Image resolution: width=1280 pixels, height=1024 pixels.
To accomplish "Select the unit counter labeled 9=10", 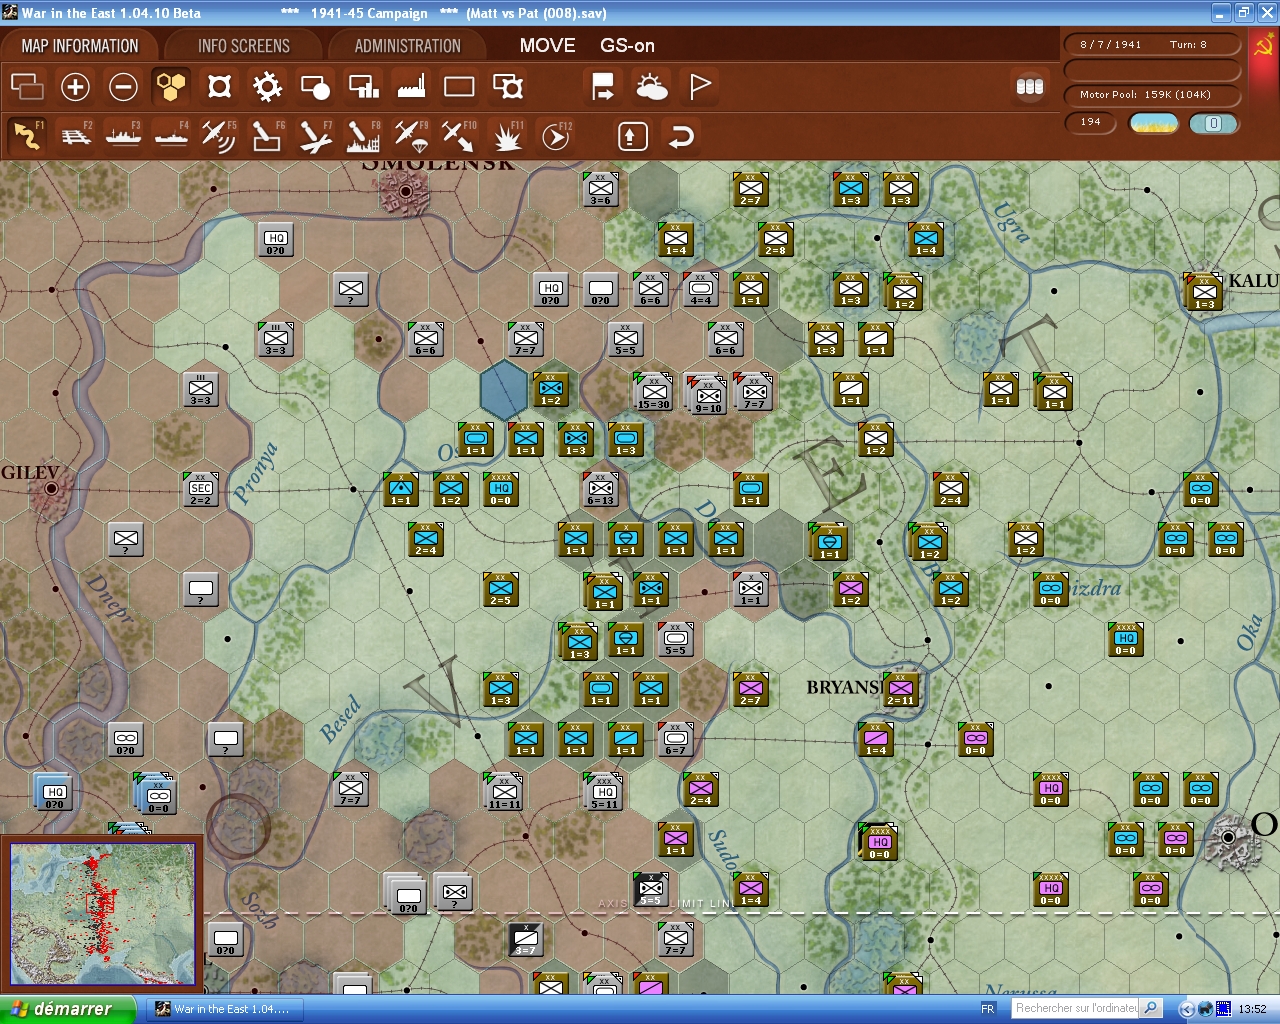I will [x=708, y=393].
